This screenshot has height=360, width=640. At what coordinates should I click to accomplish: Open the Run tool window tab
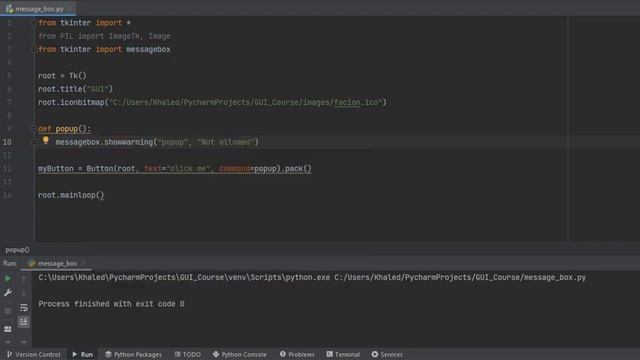click(82, 354)
